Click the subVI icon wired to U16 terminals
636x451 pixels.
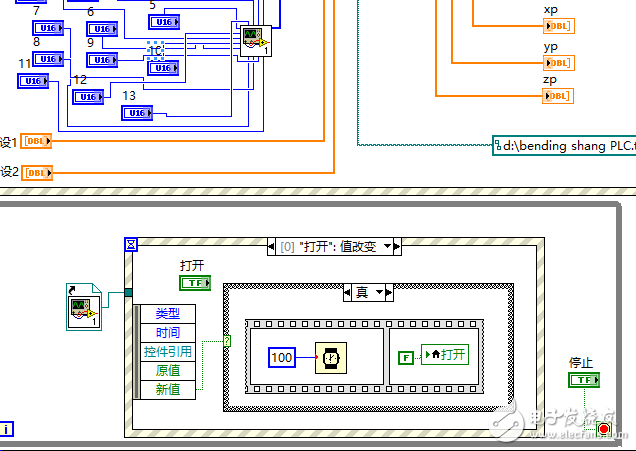(256, 41)
